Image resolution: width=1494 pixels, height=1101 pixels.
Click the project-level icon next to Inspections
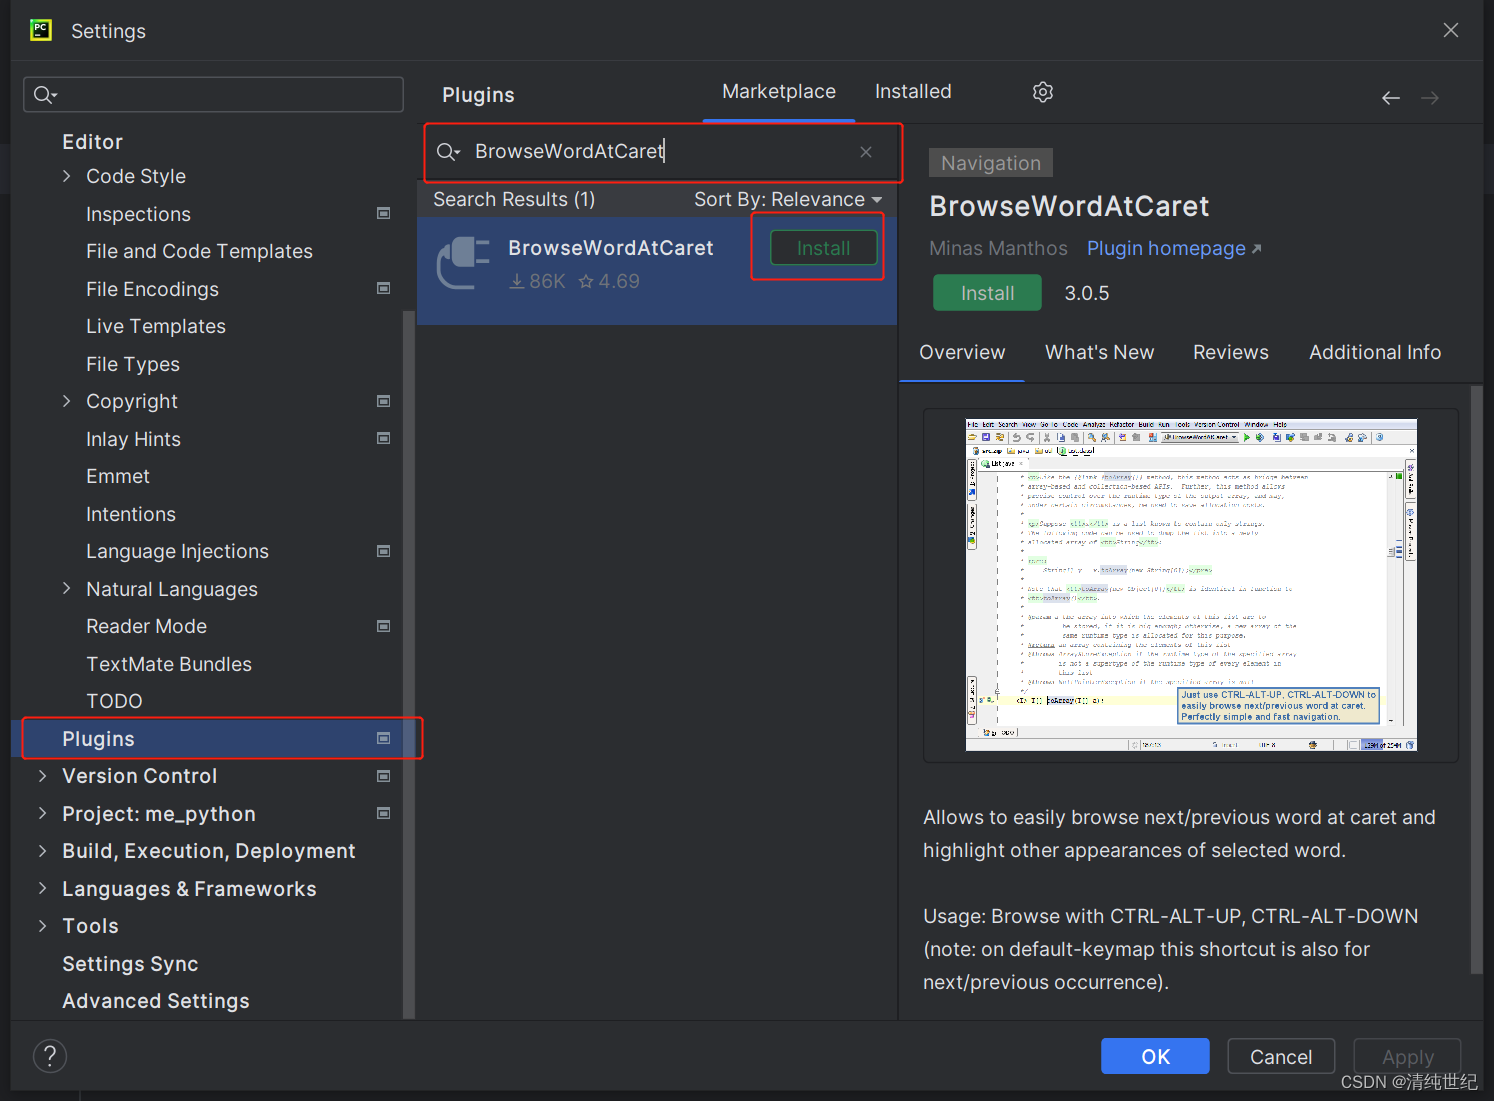pos(383,213)
